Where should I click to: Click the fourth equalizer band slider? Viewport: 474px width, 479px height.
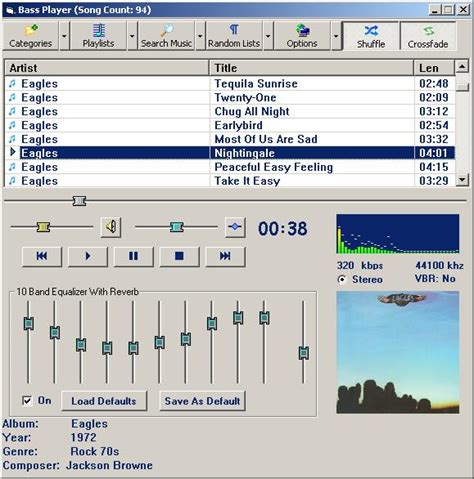pos(107,348)
